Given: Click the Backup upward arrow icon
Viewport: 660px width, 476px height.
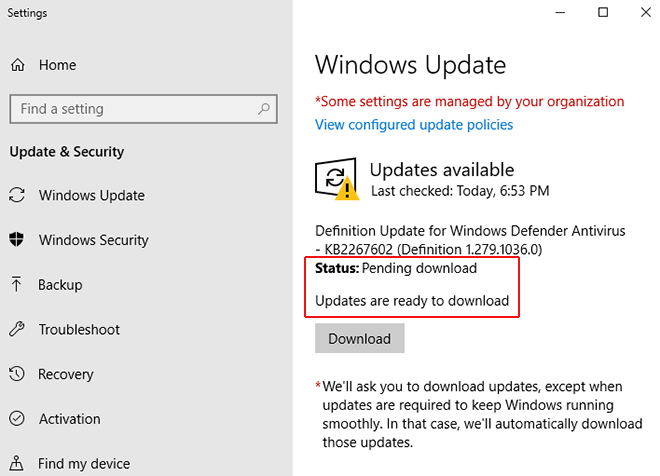Looking at the screenshot, I should click(16, 284).
